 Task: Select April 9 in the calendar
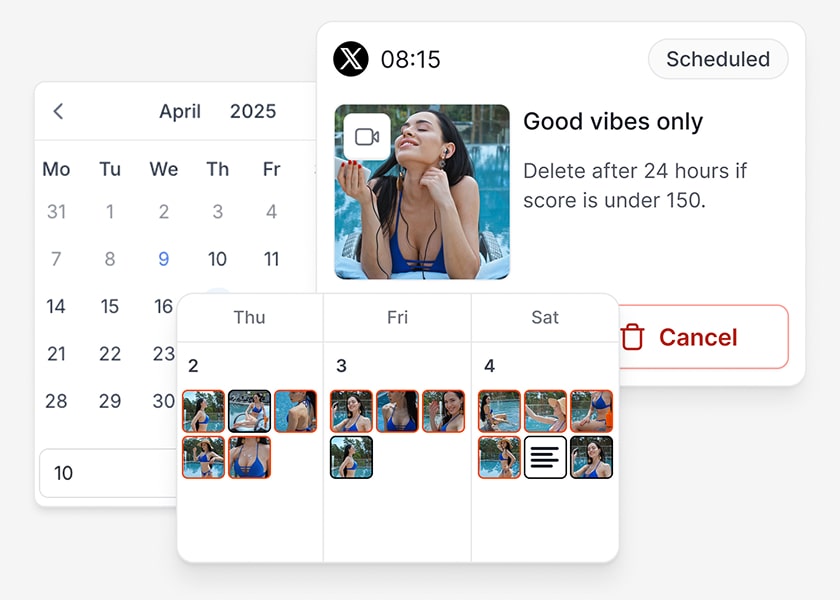pos(164,259)
